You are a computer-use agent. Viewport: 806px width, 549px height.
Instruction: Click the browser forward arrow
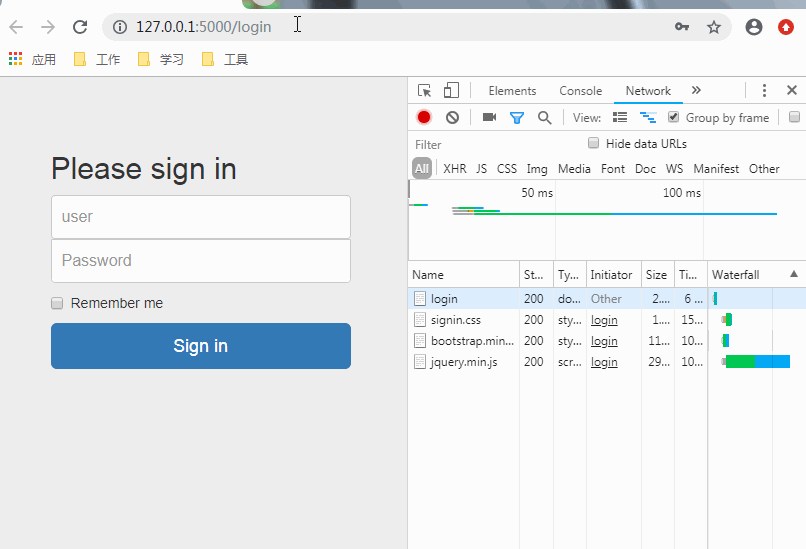(x=48, y=27)
